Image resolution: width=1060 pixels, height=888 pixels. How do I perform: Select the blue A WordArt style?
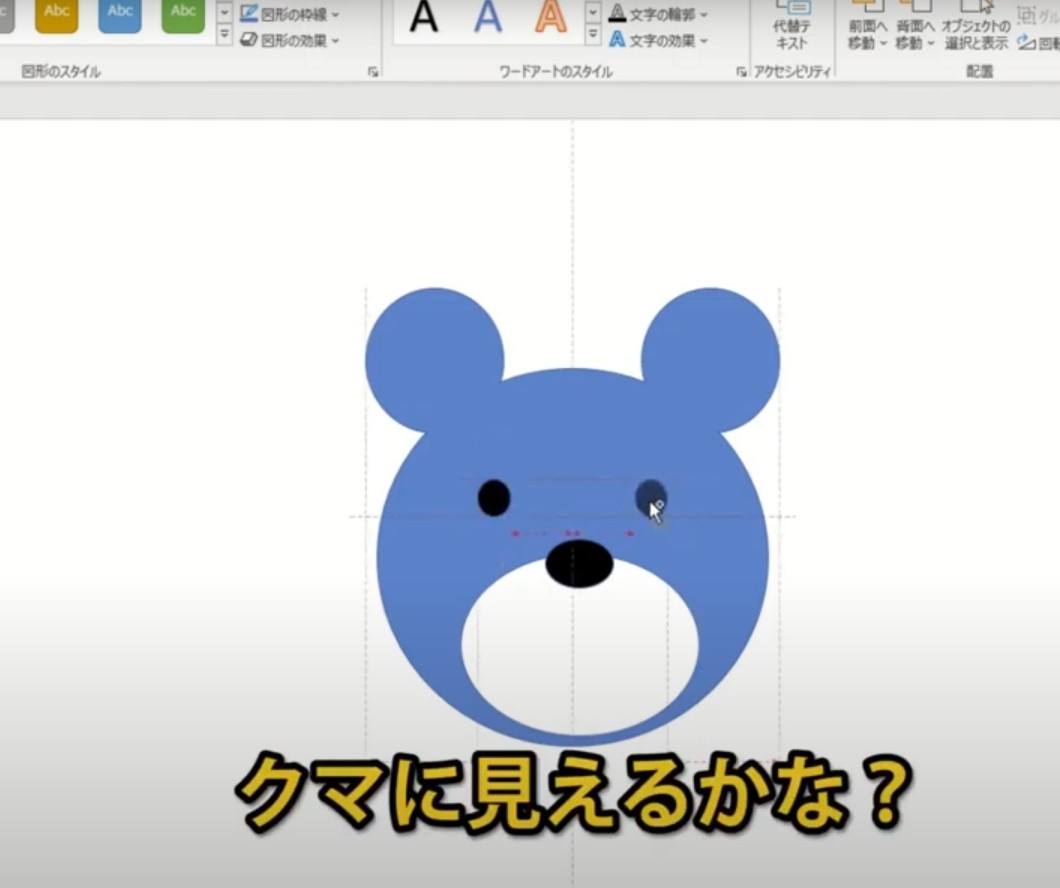[488, 17]
